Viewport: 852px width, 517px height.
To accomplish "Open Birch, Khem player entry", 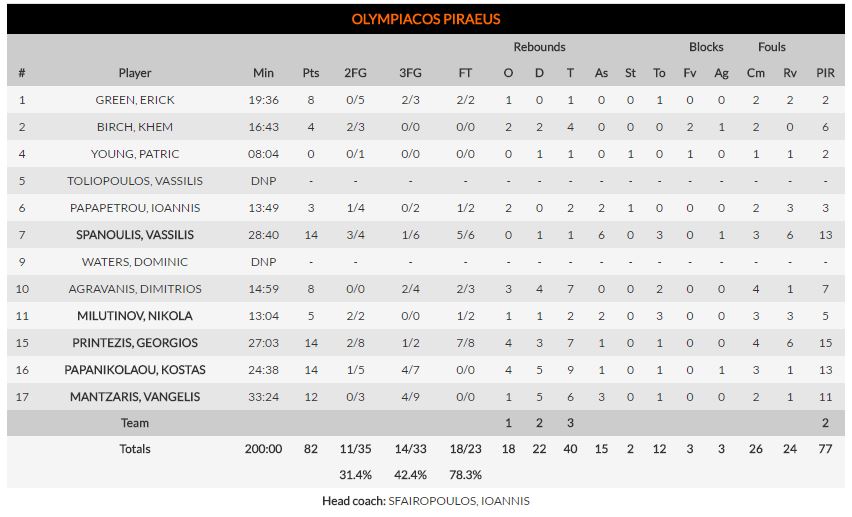I will [135, 127].
